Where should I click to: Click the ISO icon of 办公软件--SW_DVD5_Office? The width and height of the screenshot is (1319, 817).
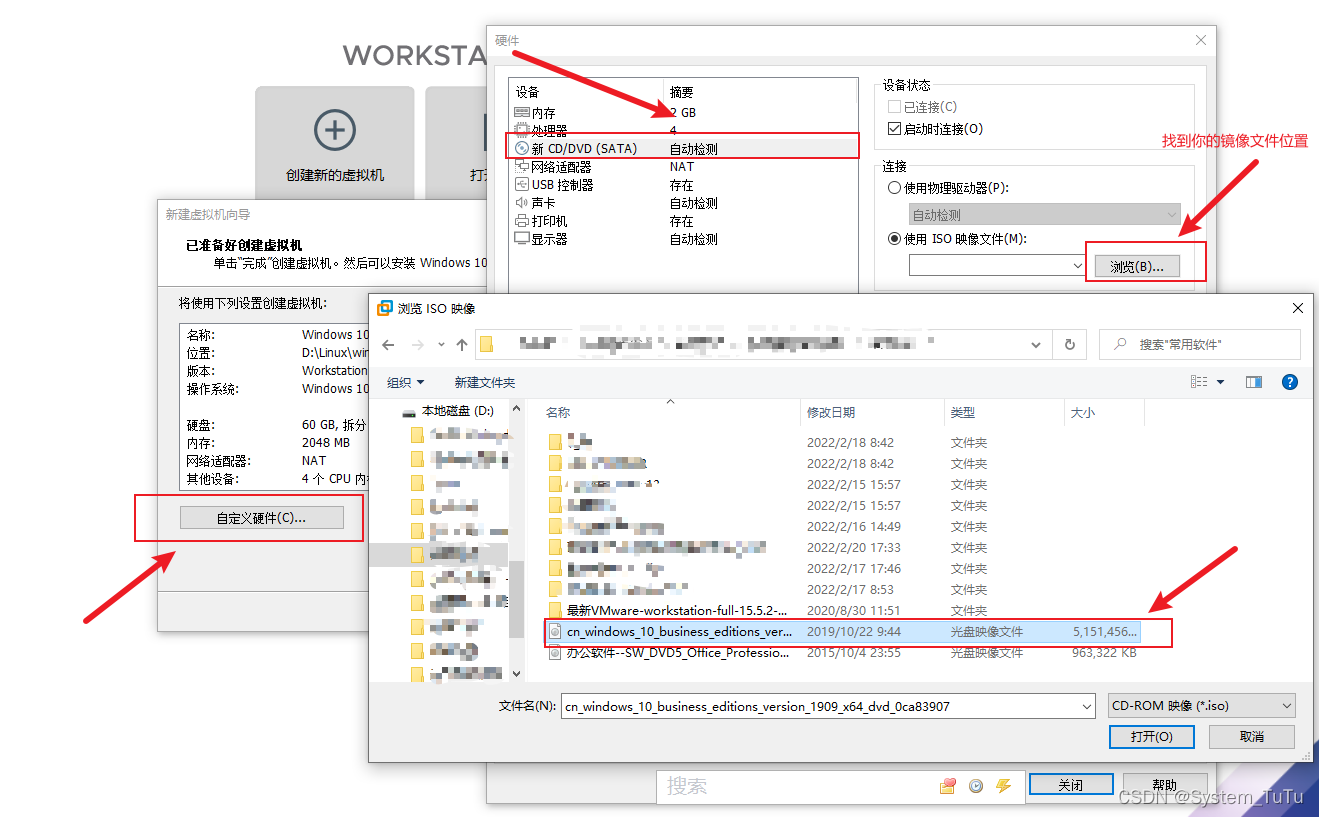[x=555, y=652]
